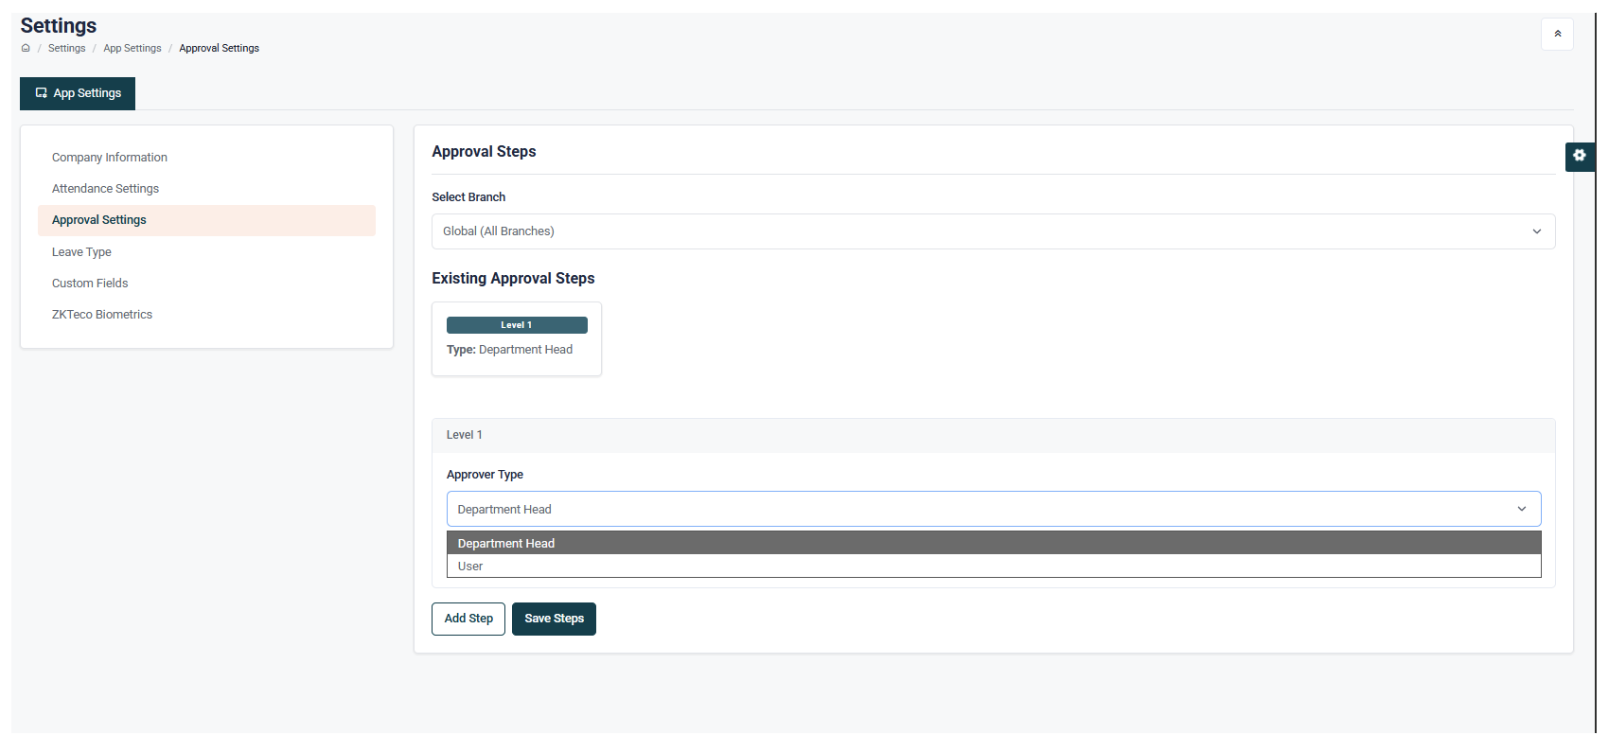
Task: Click Settings link in breadcrumb
Action: pos(67,48)
